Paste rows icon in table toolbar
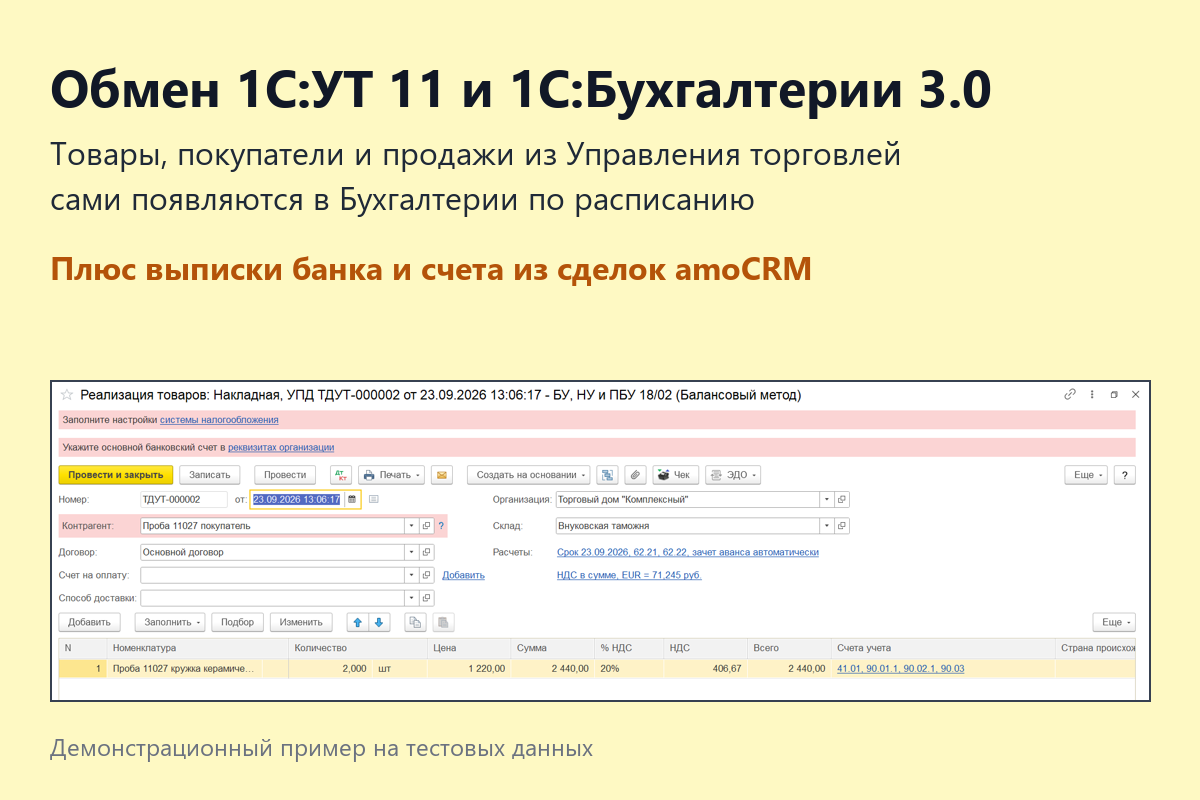Image resolution: width=1200 pixels, height=800 pixels. click(443, 622)
